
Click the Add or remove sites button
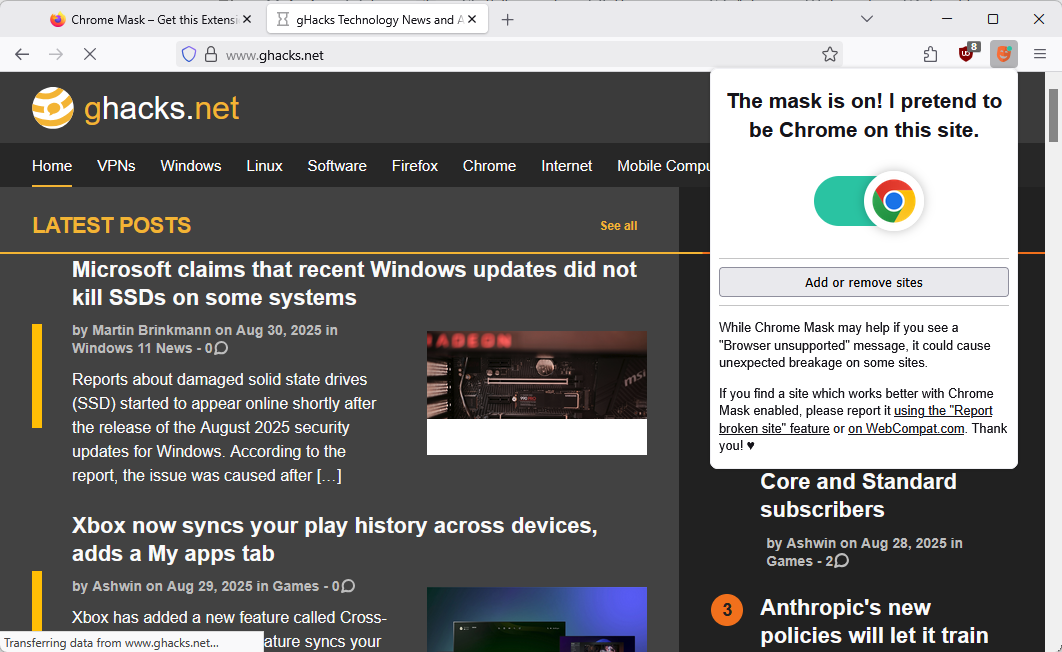point(864,282)
